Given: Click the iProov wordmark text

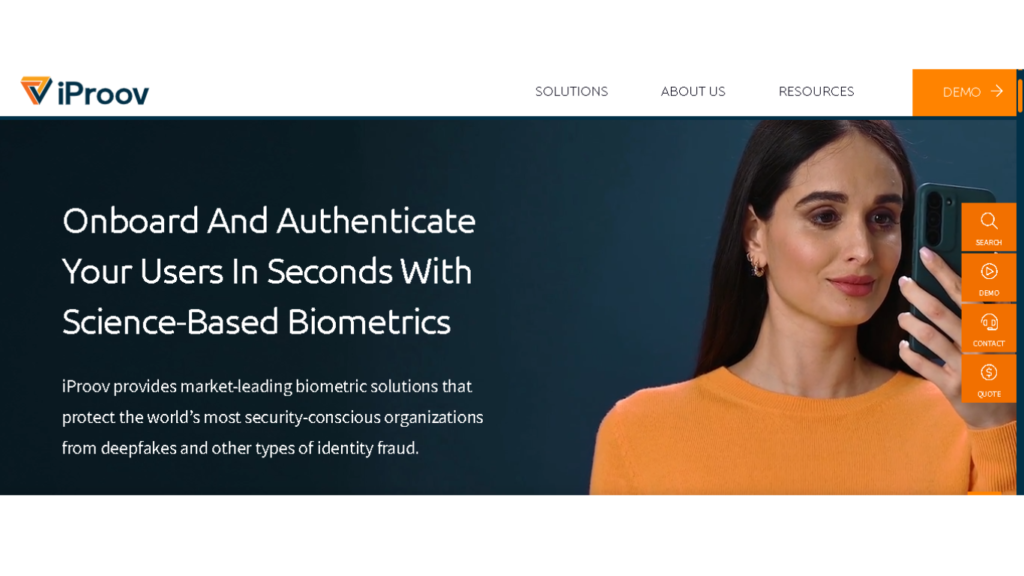Looking at the screenshot, I should [103, 93].
